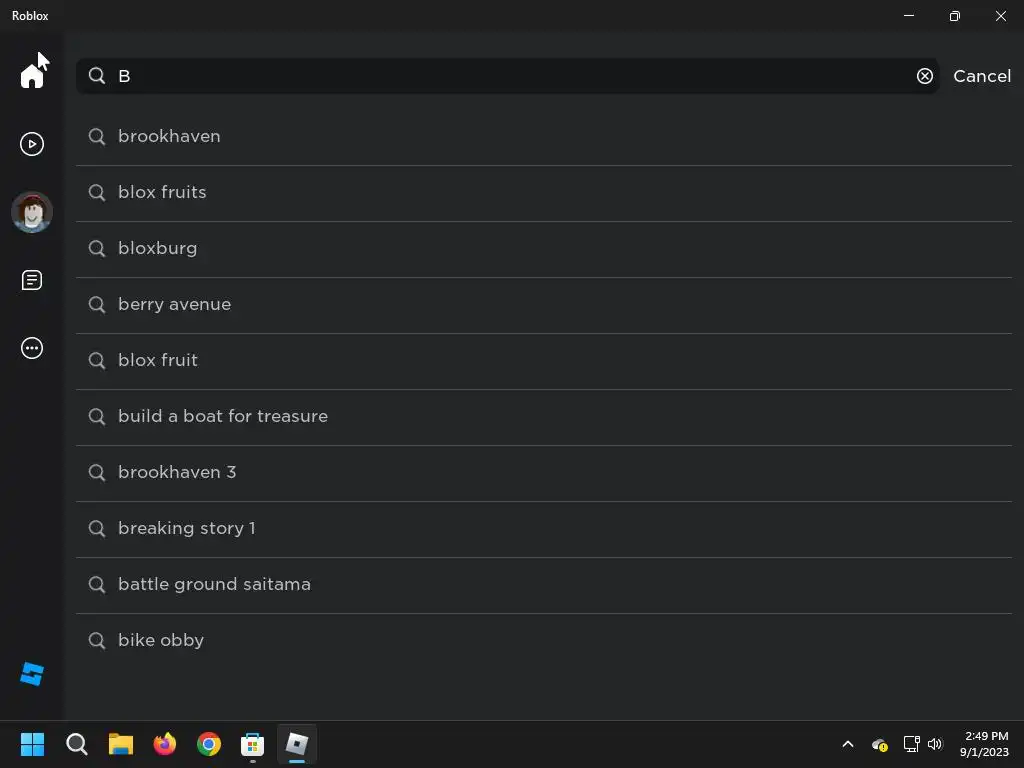
Task: Open volume speaker tray icon
Action: (935, 744)
